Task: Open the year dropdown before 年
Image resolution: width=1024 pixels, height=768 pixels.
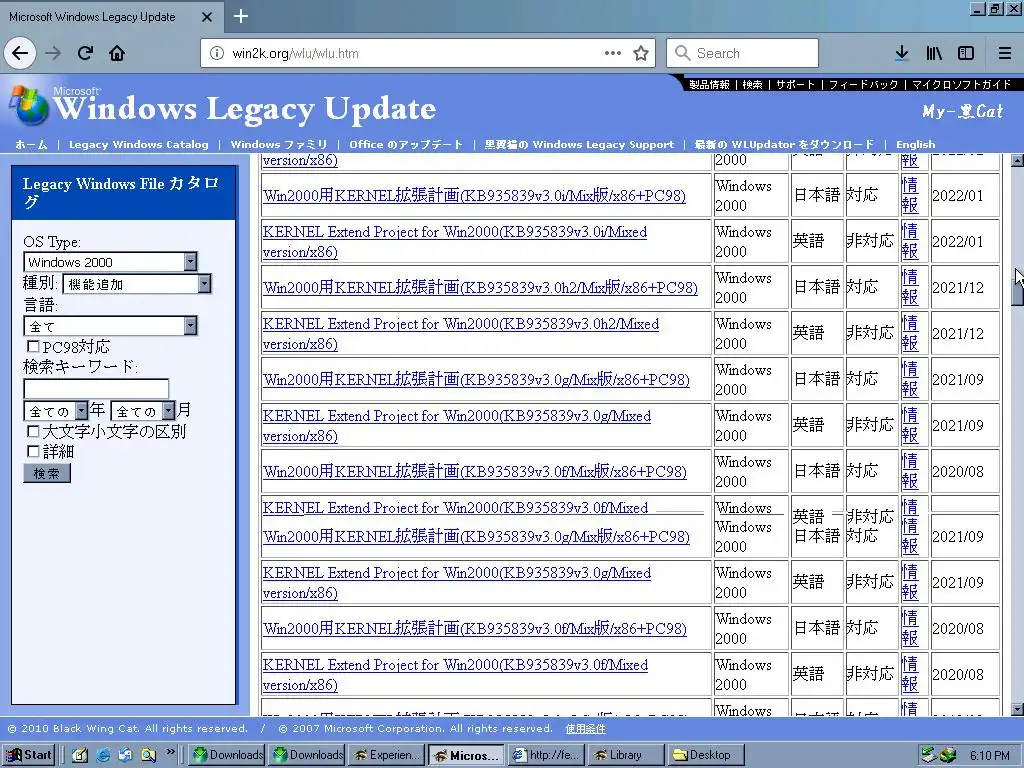Action: coord(55,411)
